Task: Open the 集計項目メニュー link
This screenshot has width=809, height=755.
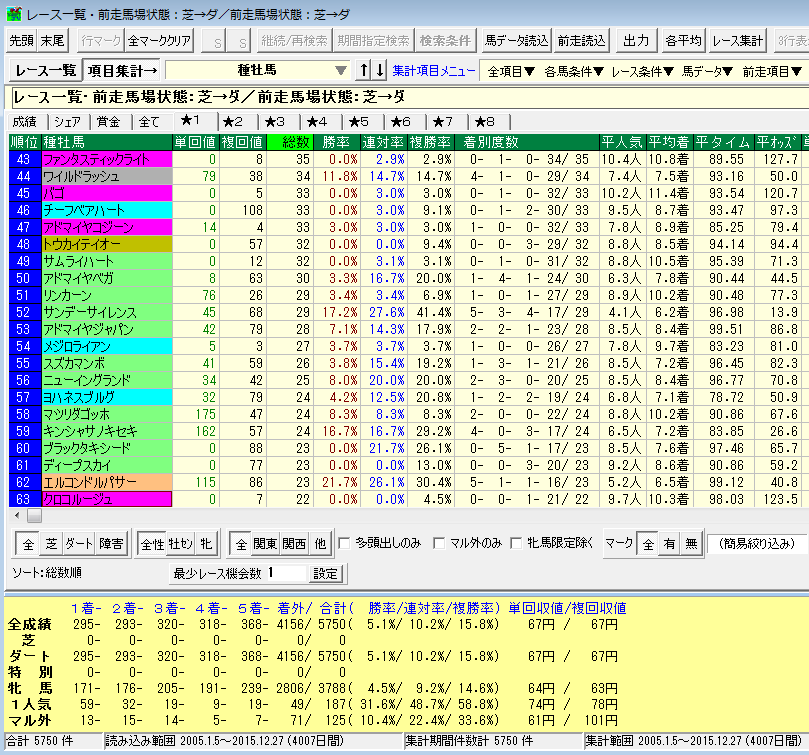Action: pos(434,71)
